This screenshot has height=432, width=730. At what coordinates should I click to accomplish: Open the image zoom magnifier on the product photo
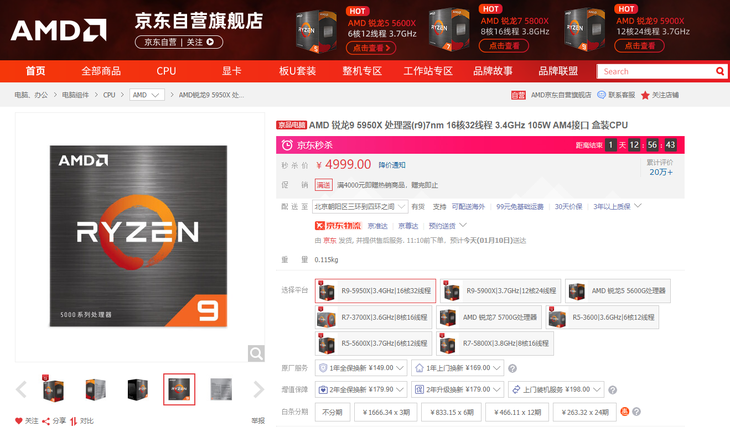tap(256, 354)
